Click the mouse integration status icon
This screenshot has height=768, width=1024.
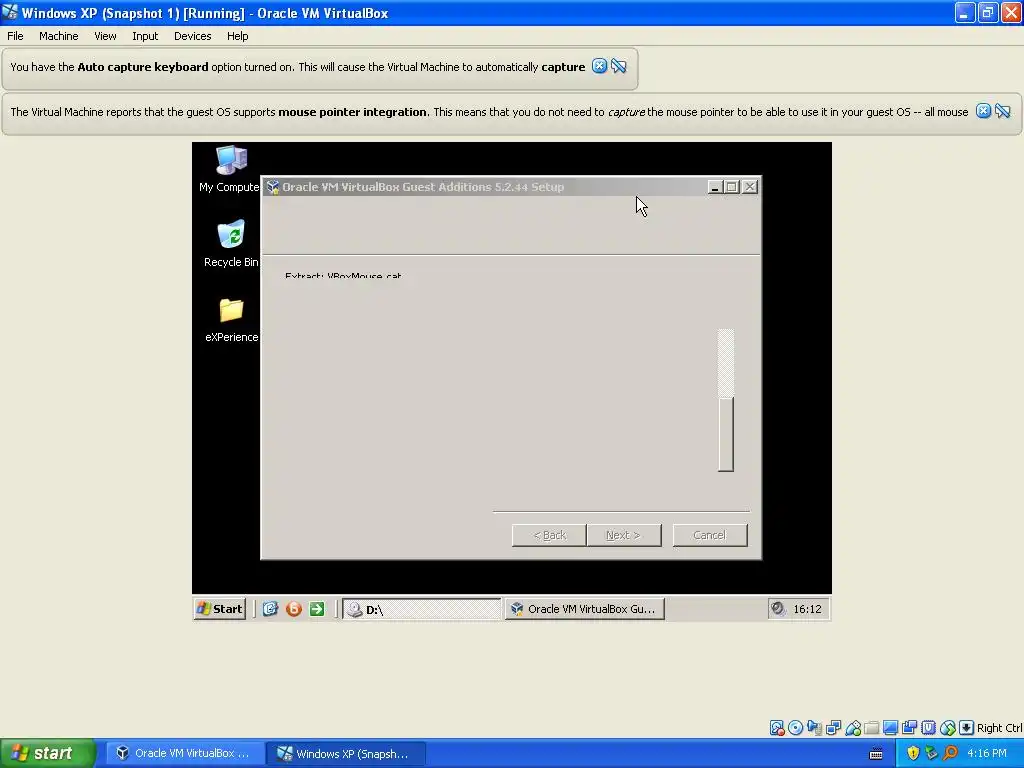tap(948, 728)
